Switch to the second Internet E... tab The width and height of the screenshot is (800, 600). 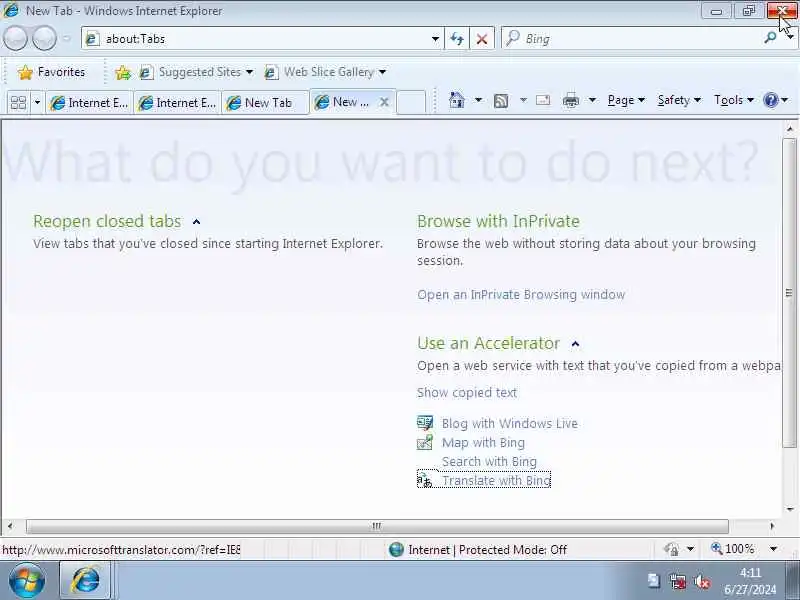(177, 103)
